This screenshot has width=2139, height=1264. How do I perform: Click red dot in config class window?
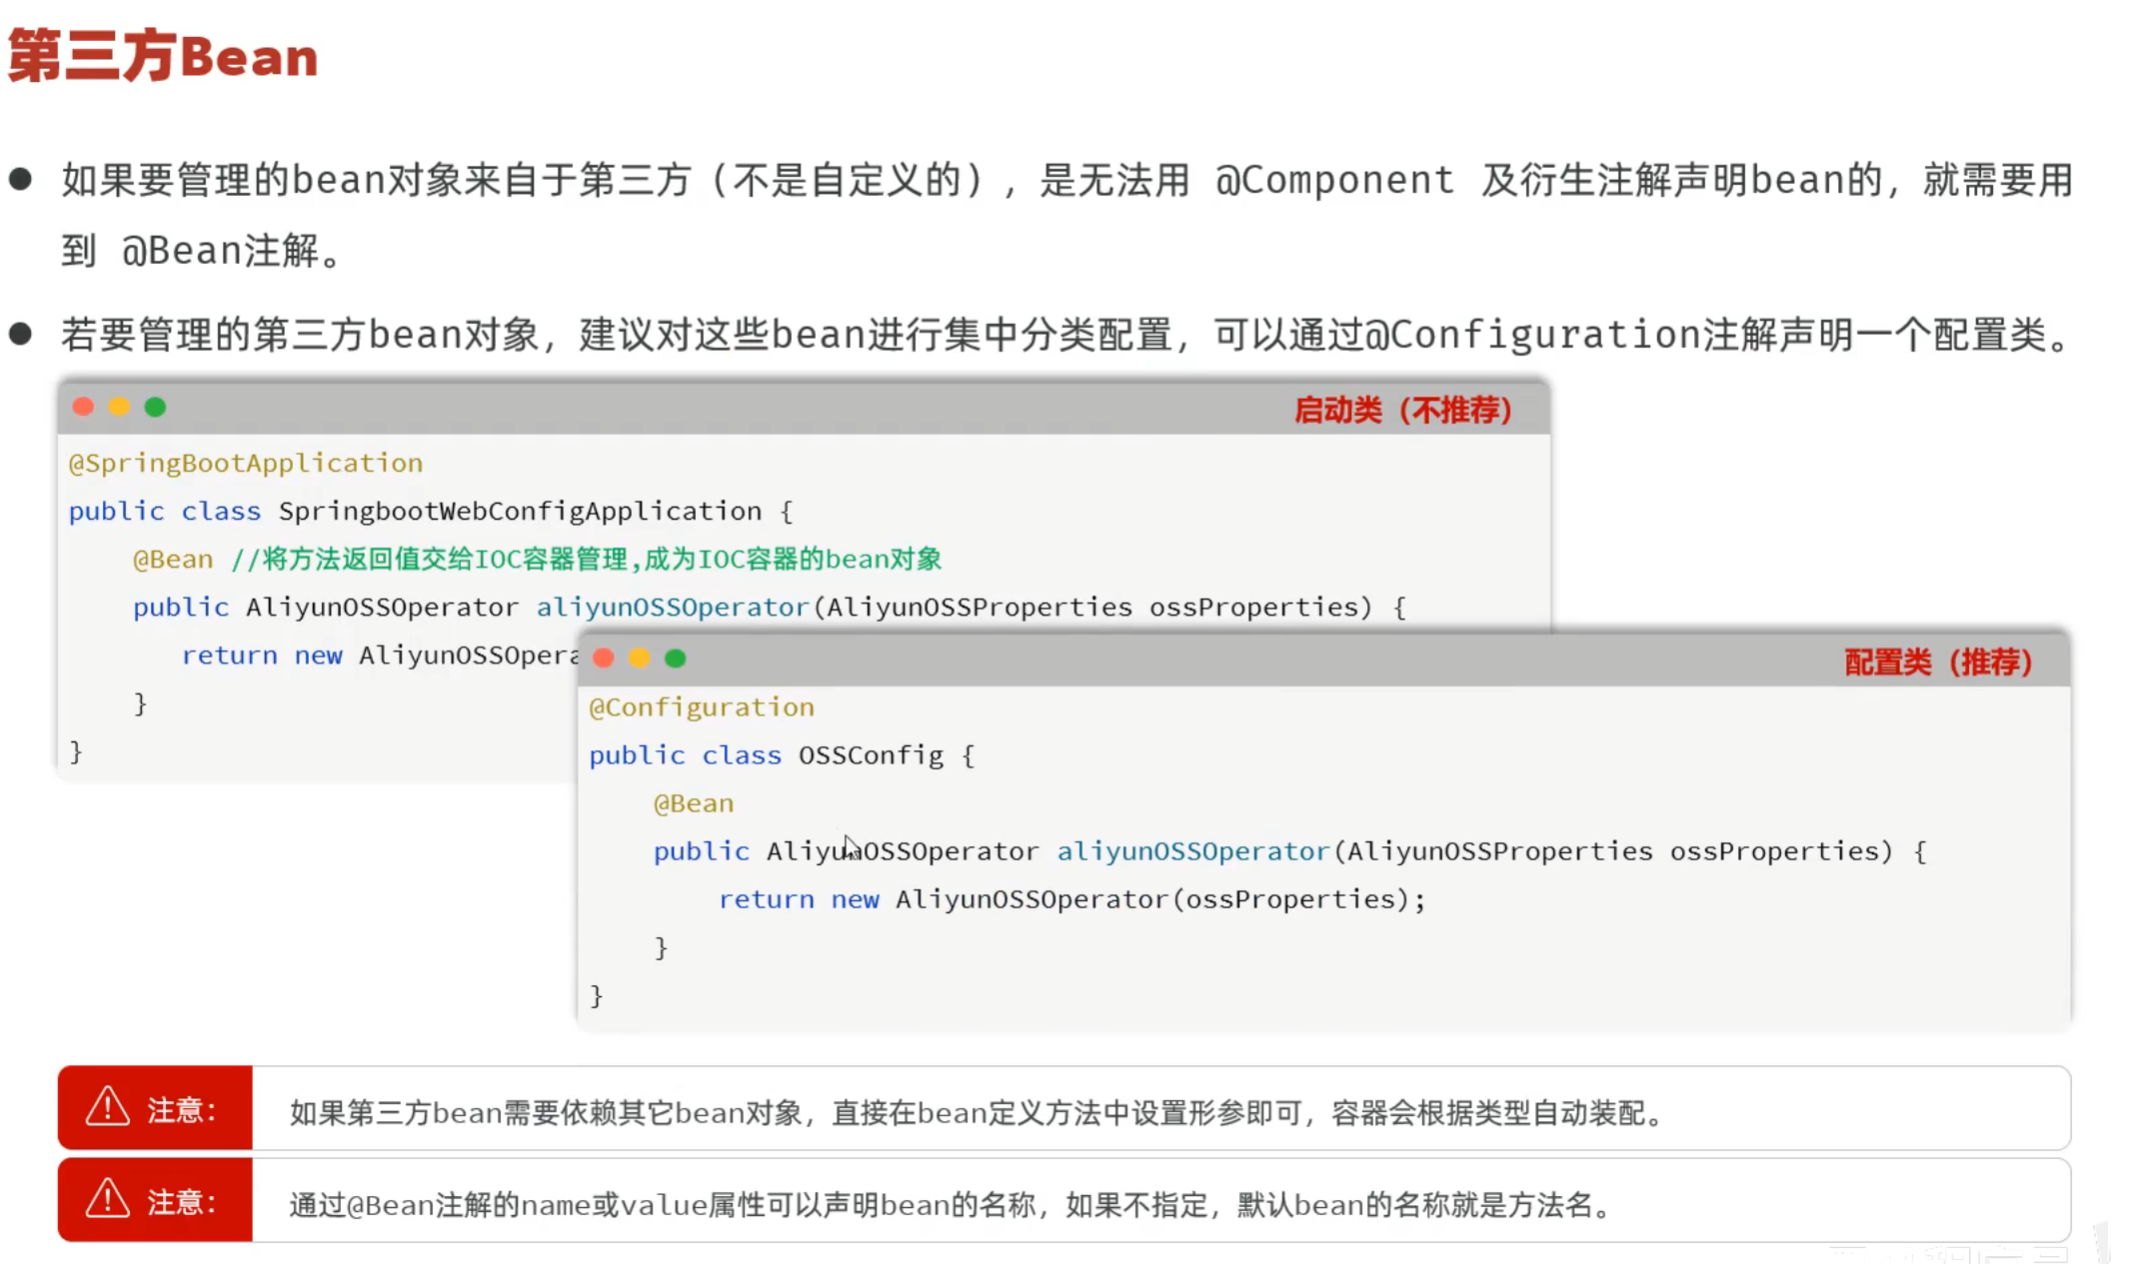pos(603,658)
